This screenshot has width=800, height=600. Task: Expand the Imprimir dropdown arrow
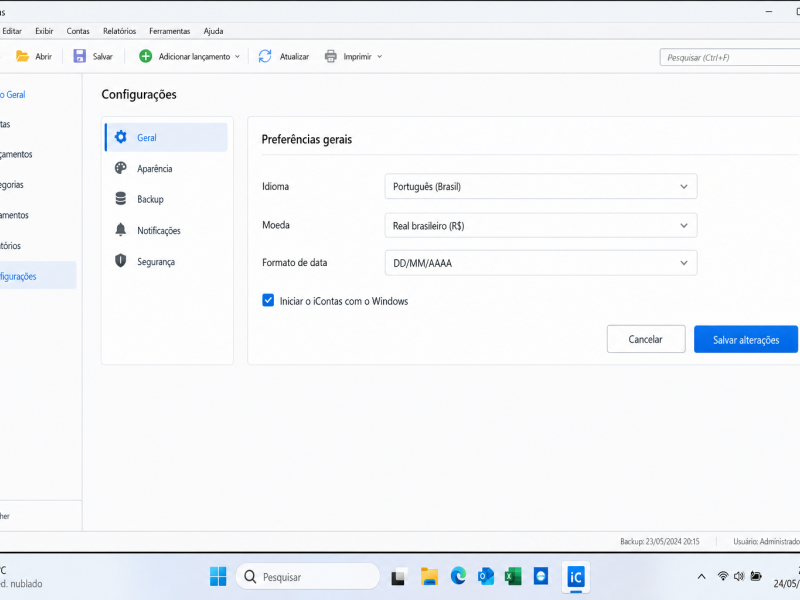coord(380,57)
